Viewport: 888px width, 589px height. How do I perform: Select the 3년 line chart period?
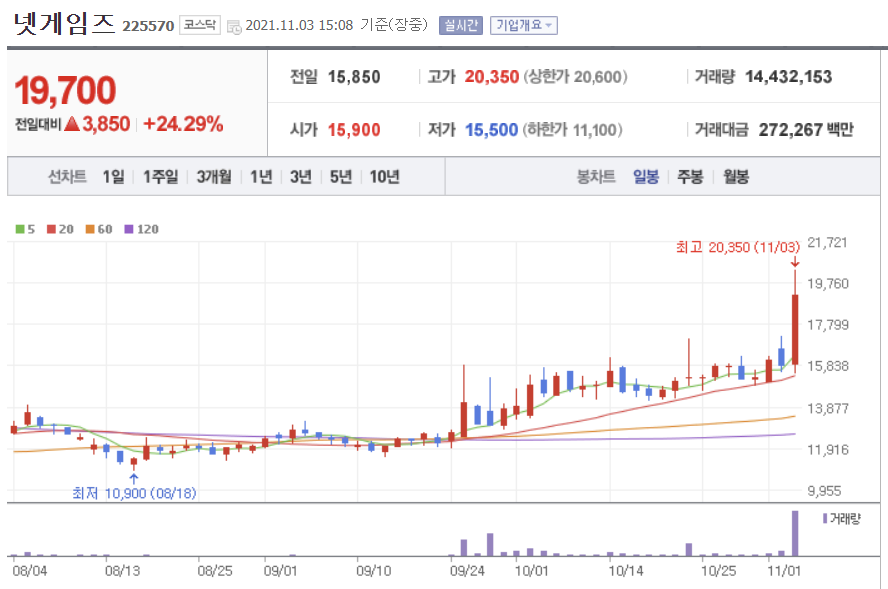[301, 177]
